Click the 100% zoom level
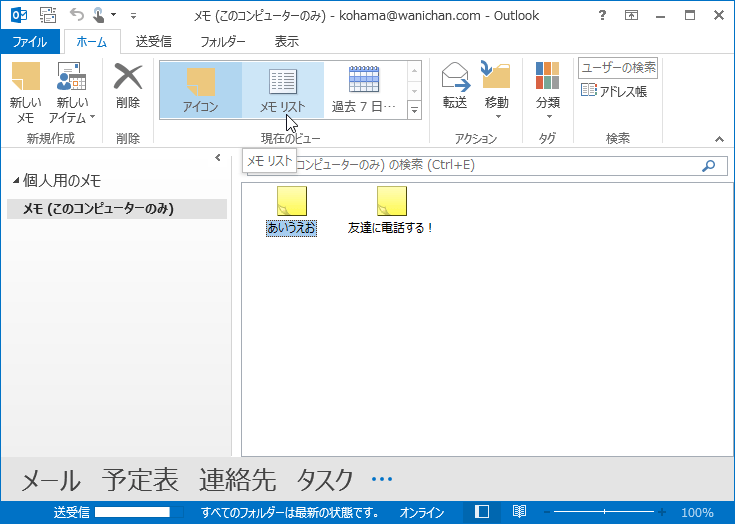The width and height of the screenshot is (735, 524). [698, 512]
